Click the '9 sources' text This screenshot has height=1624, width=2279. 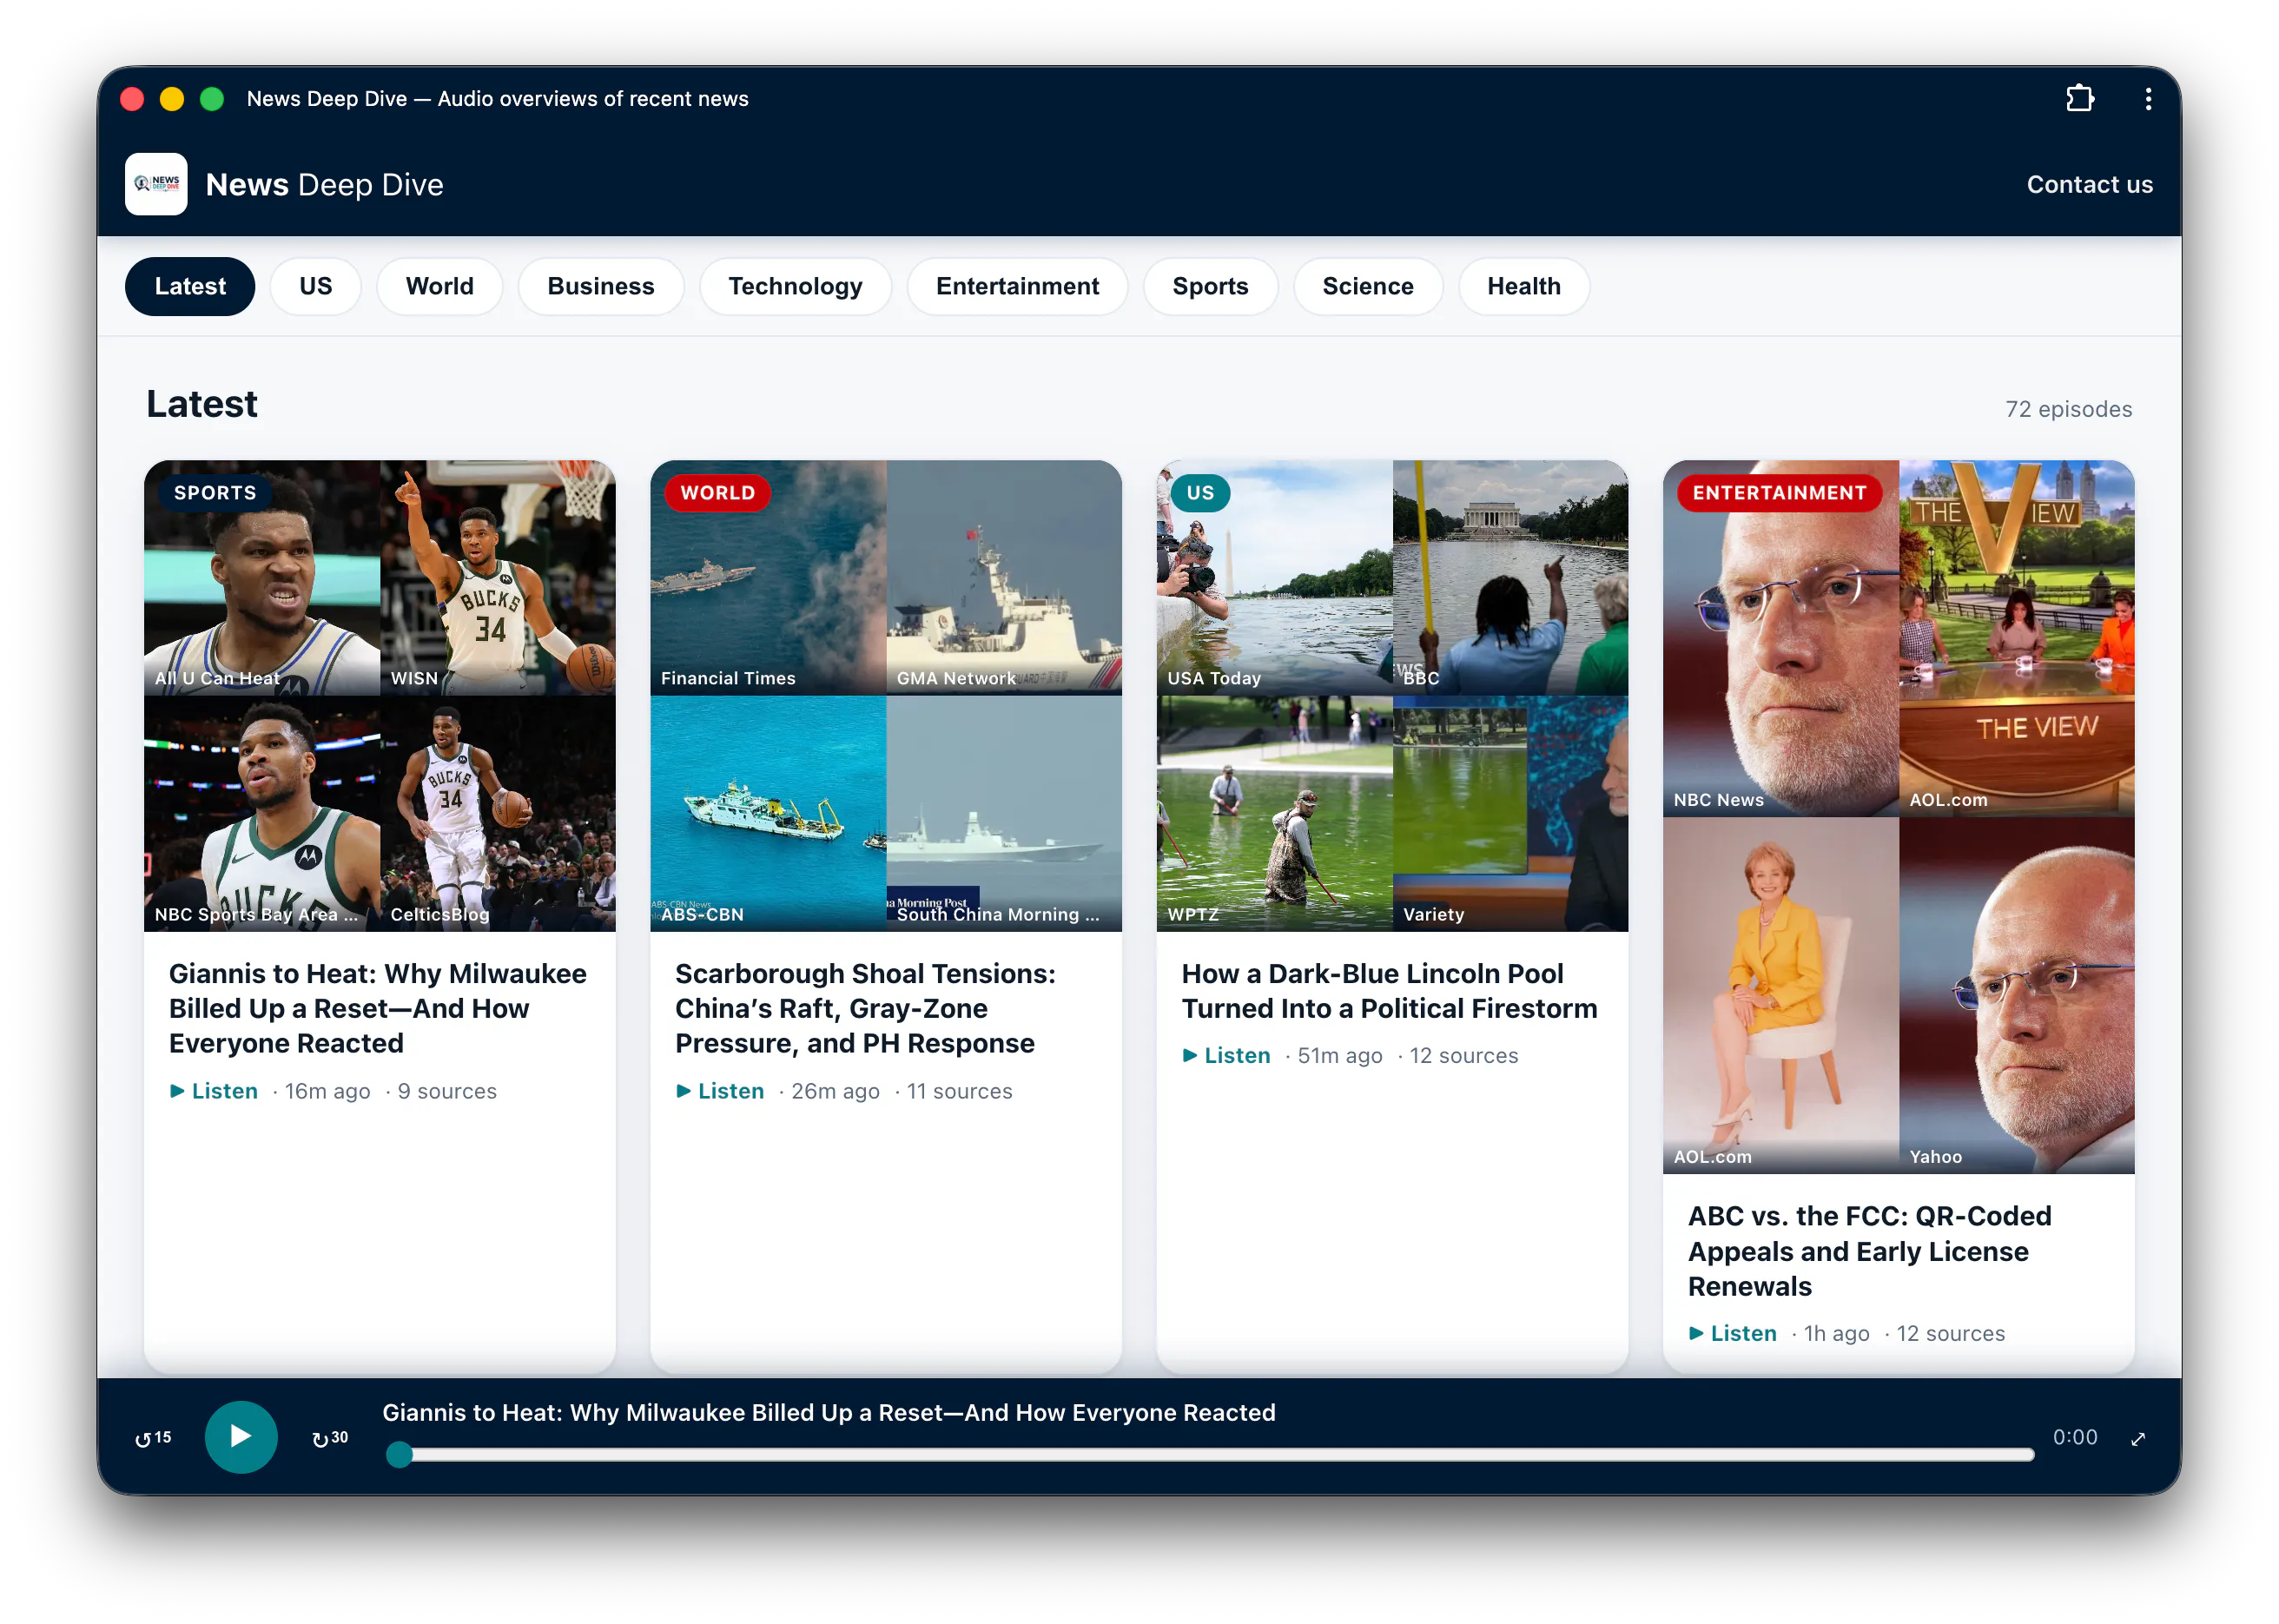click(447, 1091)
